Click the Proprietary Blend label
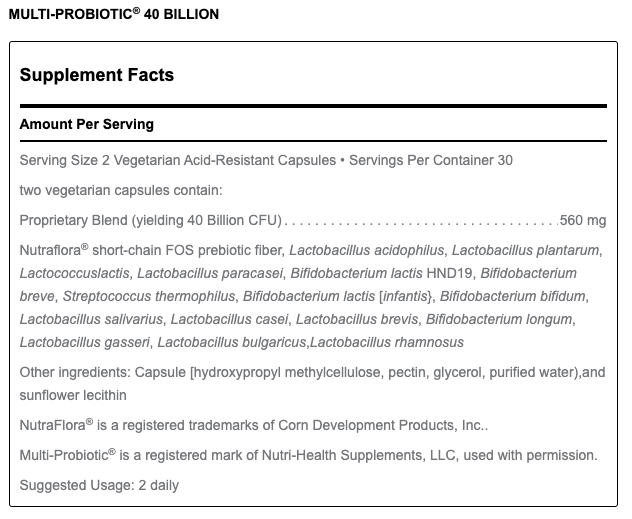The height and width of the screenshot is (519, 632). pos(150,220)
